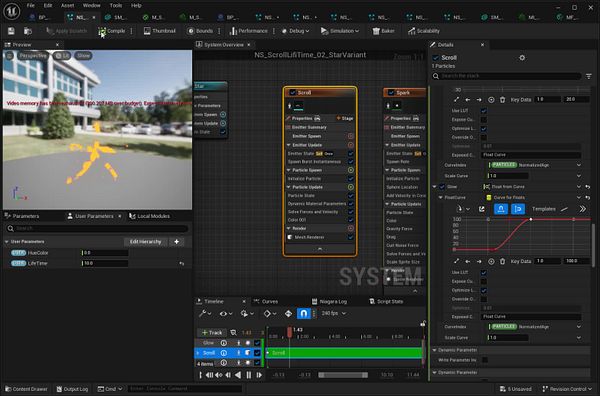The height and width of the screenshot is (396, 600).
Task: Toggle timeline snapping magnet icon
Action: coord(303,314)
